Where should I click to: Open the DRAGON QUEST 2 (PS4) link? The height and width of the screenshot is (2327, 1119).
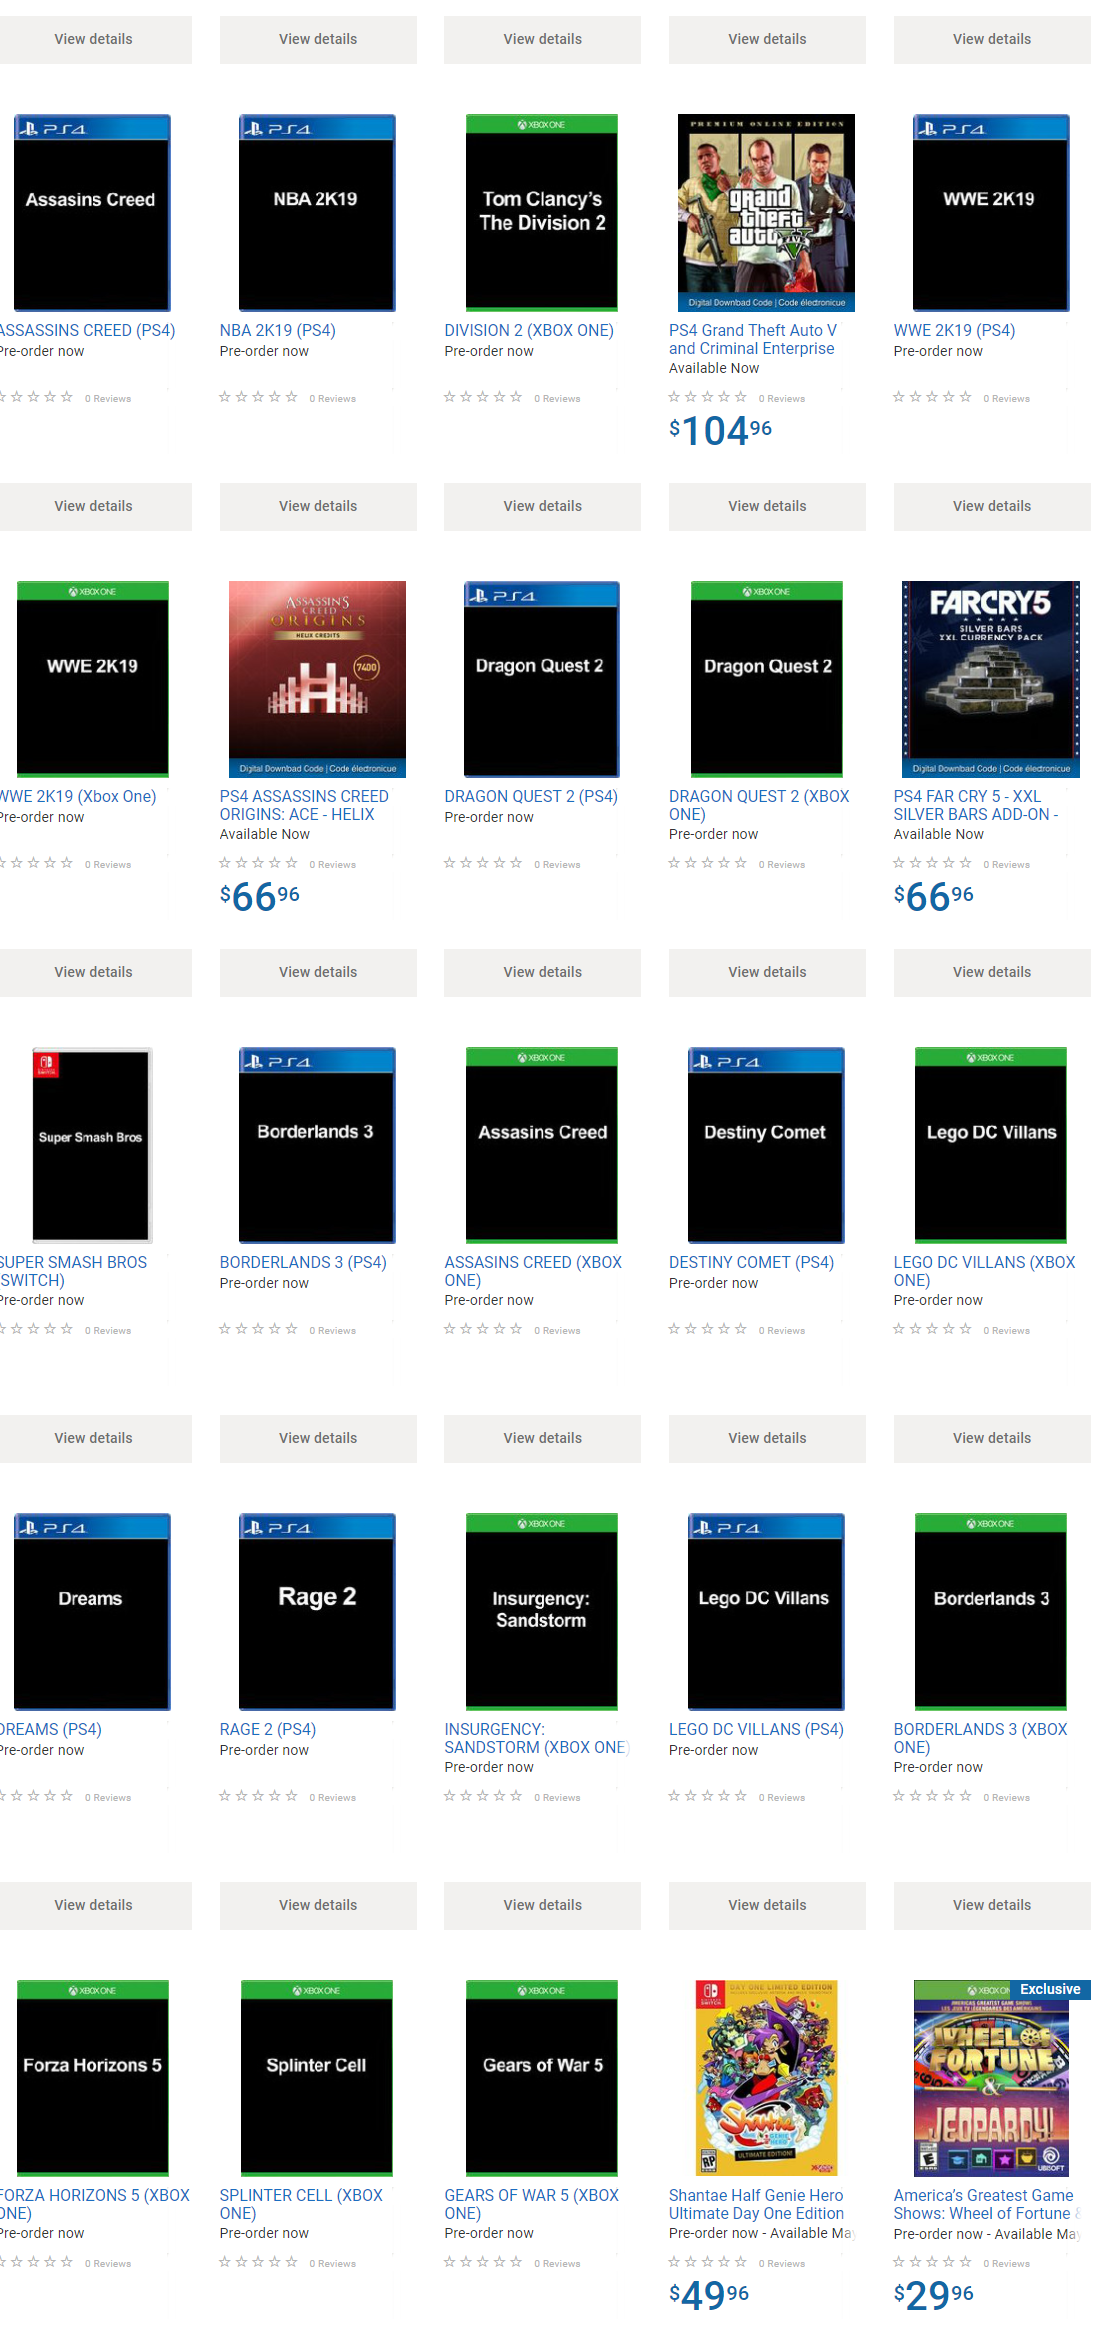(x=530, y=796)
